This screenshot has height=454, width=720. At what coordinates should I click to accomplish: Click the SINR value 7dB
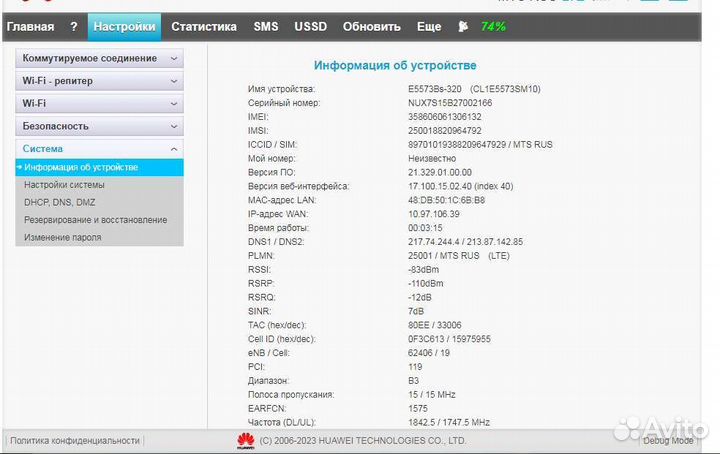[416, 311]
